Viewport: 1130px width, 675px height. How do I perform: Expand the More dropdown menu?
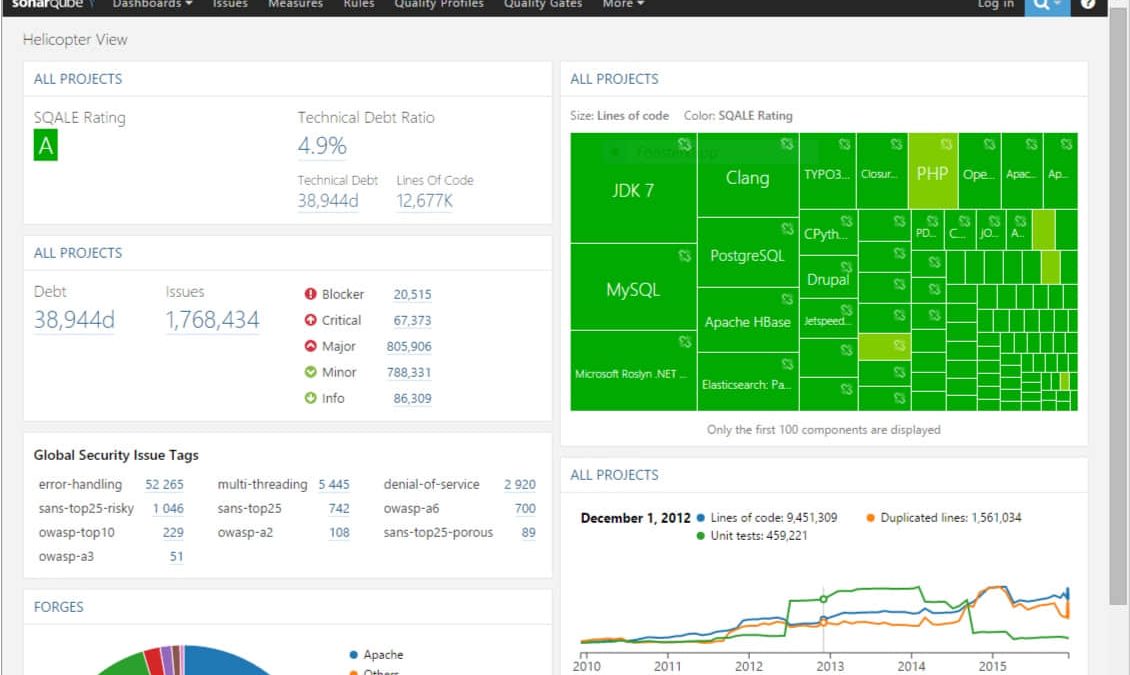click(623, 4)
